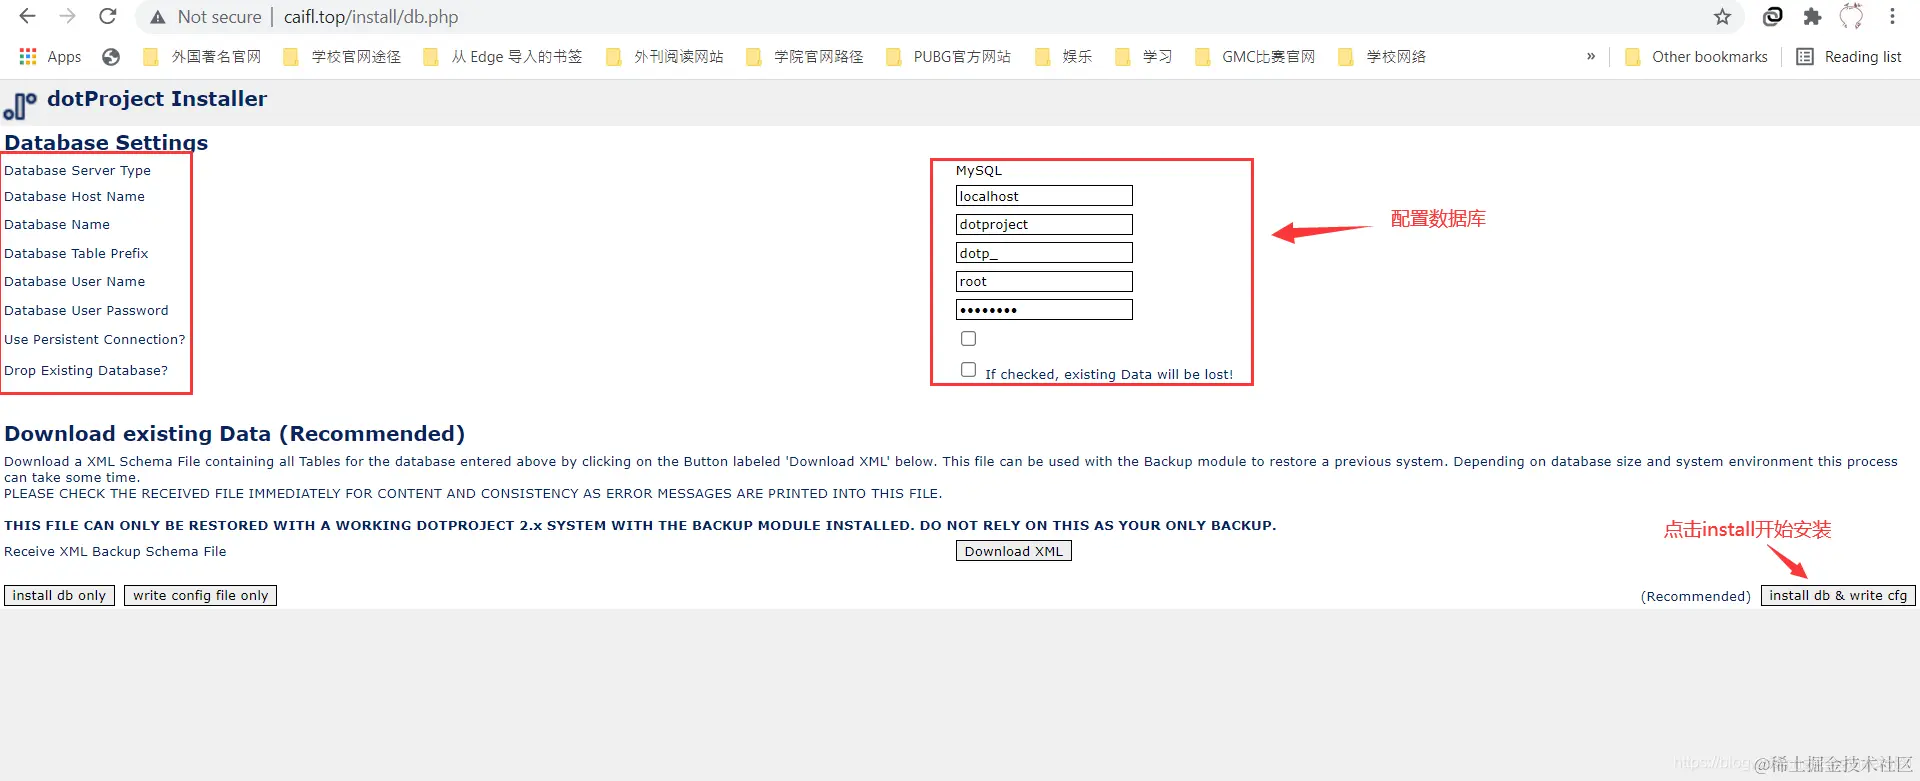Click write config file only button
This screenshot has height=781, width=1920.
click(200, 595)
